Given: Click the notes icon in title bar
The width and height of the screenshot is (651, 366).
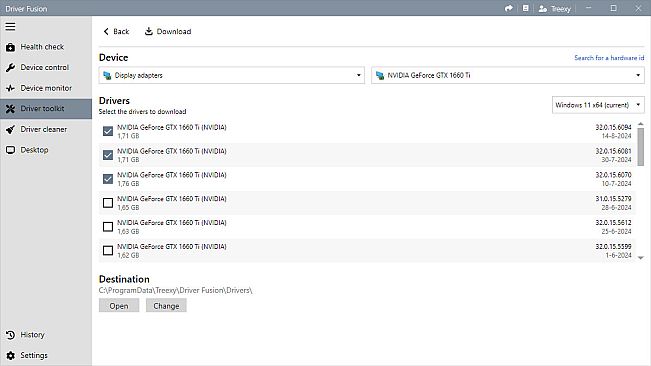Looking at the screenshot, I should click(526, 8).
